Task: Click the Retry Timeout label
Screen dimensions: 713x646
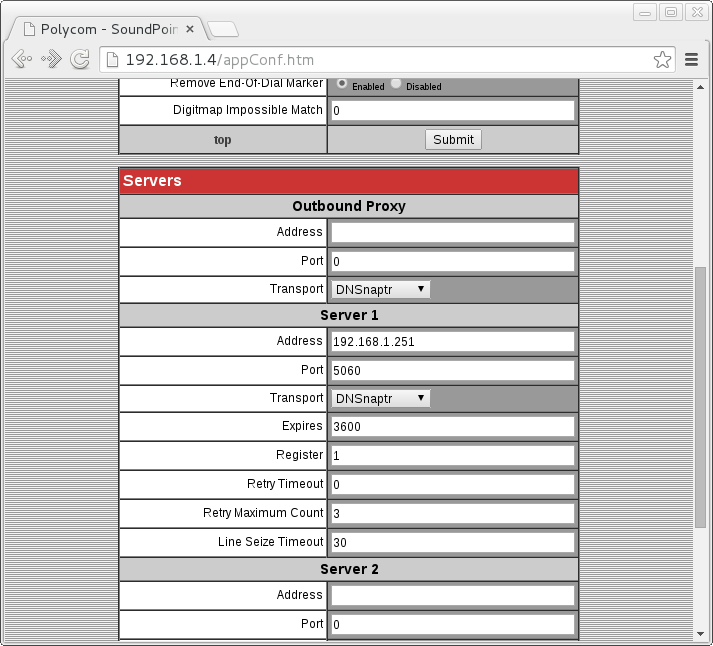Action: point(285,484)
